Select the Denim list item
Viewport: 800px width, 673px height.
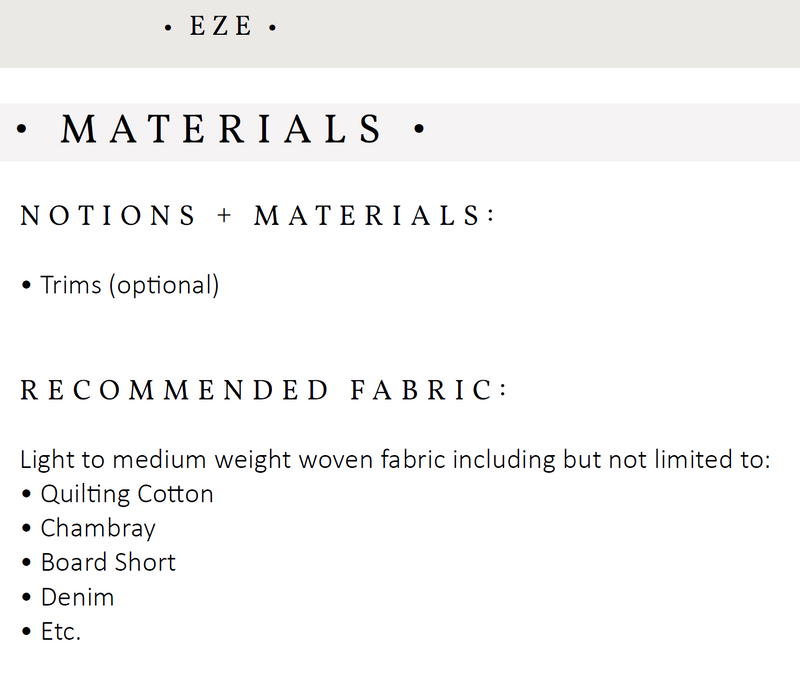77,597
